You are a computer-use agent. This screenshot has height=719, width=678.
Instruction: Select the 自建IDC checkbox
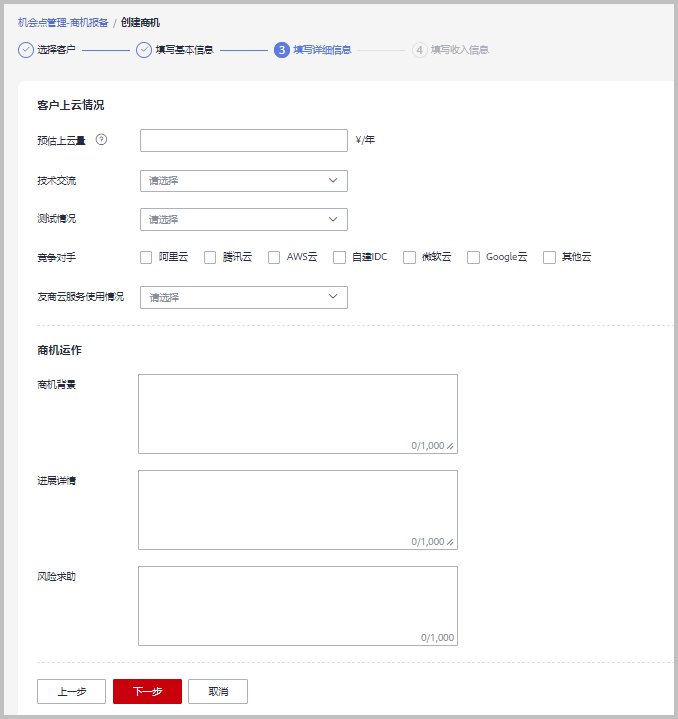pyautogui.click(x=339, y=257)
